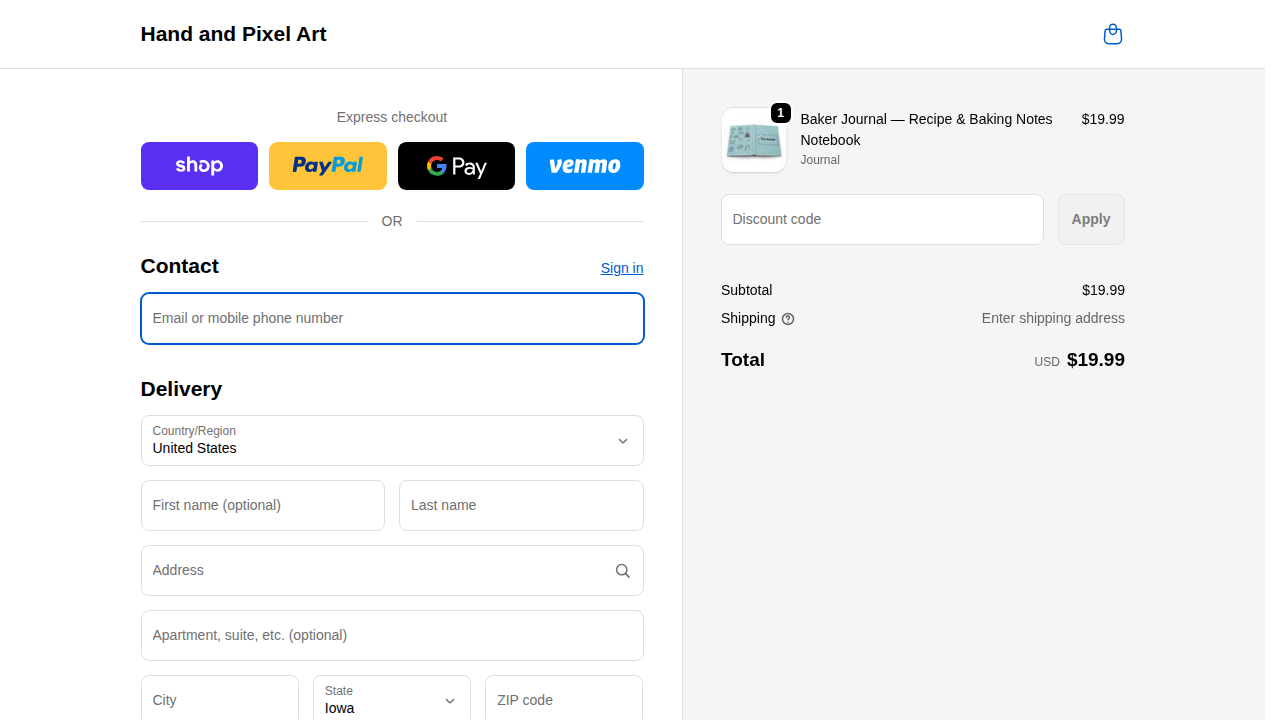Choose PayPal express checkout
The width and height of the screenshot is (1280, 720).
328,166
